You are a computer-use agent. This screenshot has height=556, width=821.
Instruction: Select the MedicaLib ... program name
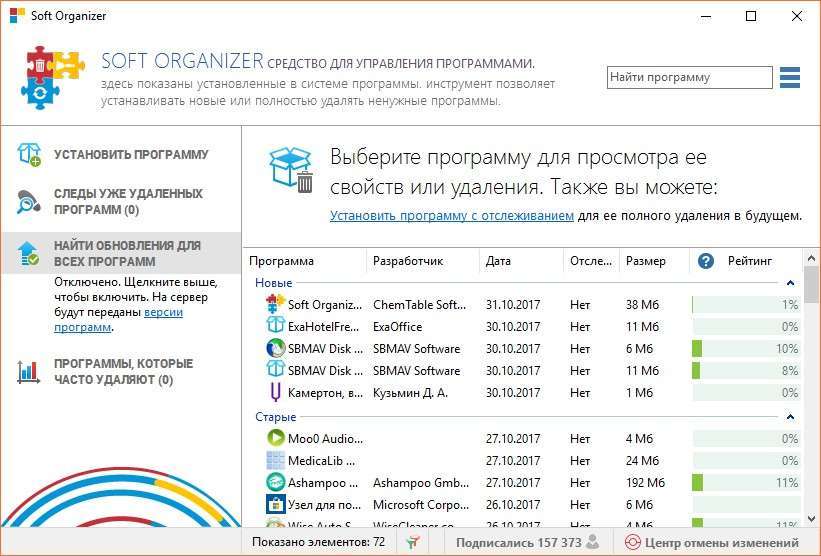[321, 461]
